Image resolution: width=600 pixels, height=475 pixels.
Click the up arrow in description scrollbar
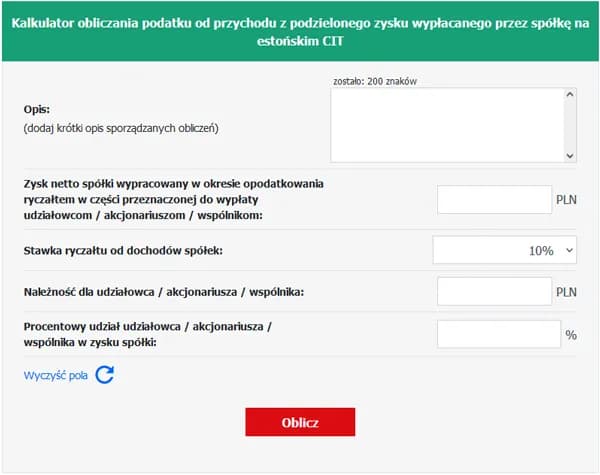[570, 96]
